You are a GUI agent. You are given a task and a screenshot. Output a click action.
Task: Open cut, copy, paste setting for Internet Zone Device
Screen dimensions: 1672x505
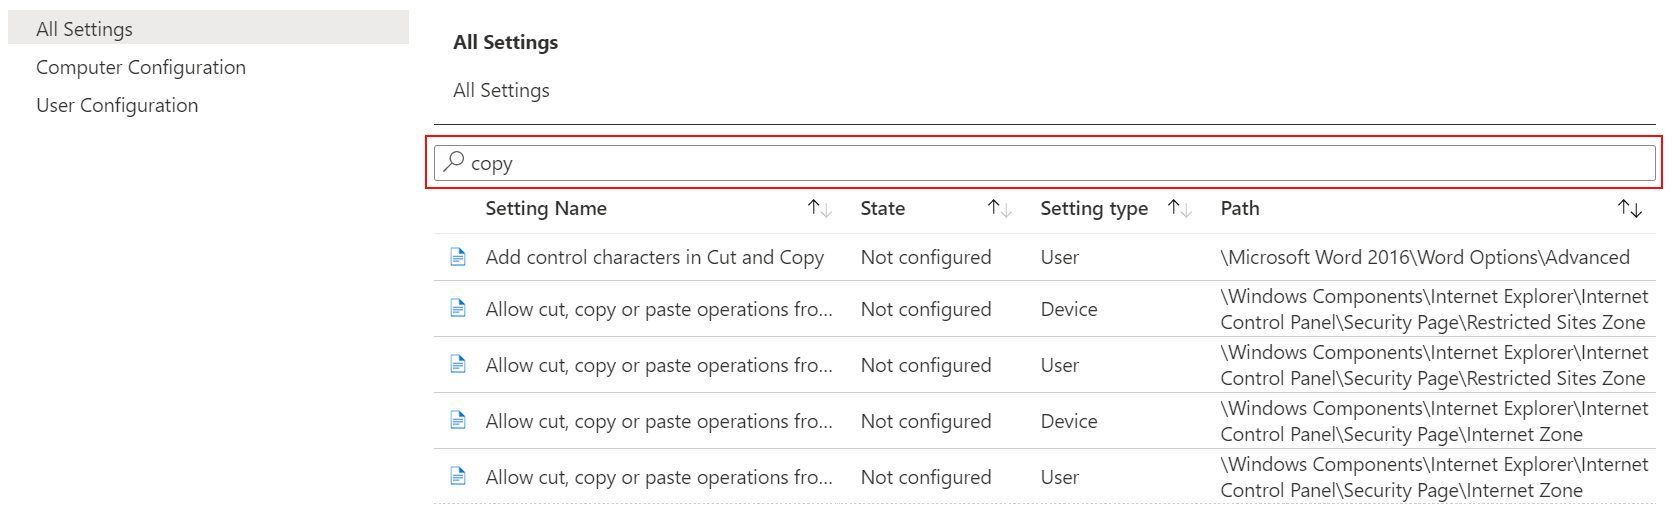point(659,421)
